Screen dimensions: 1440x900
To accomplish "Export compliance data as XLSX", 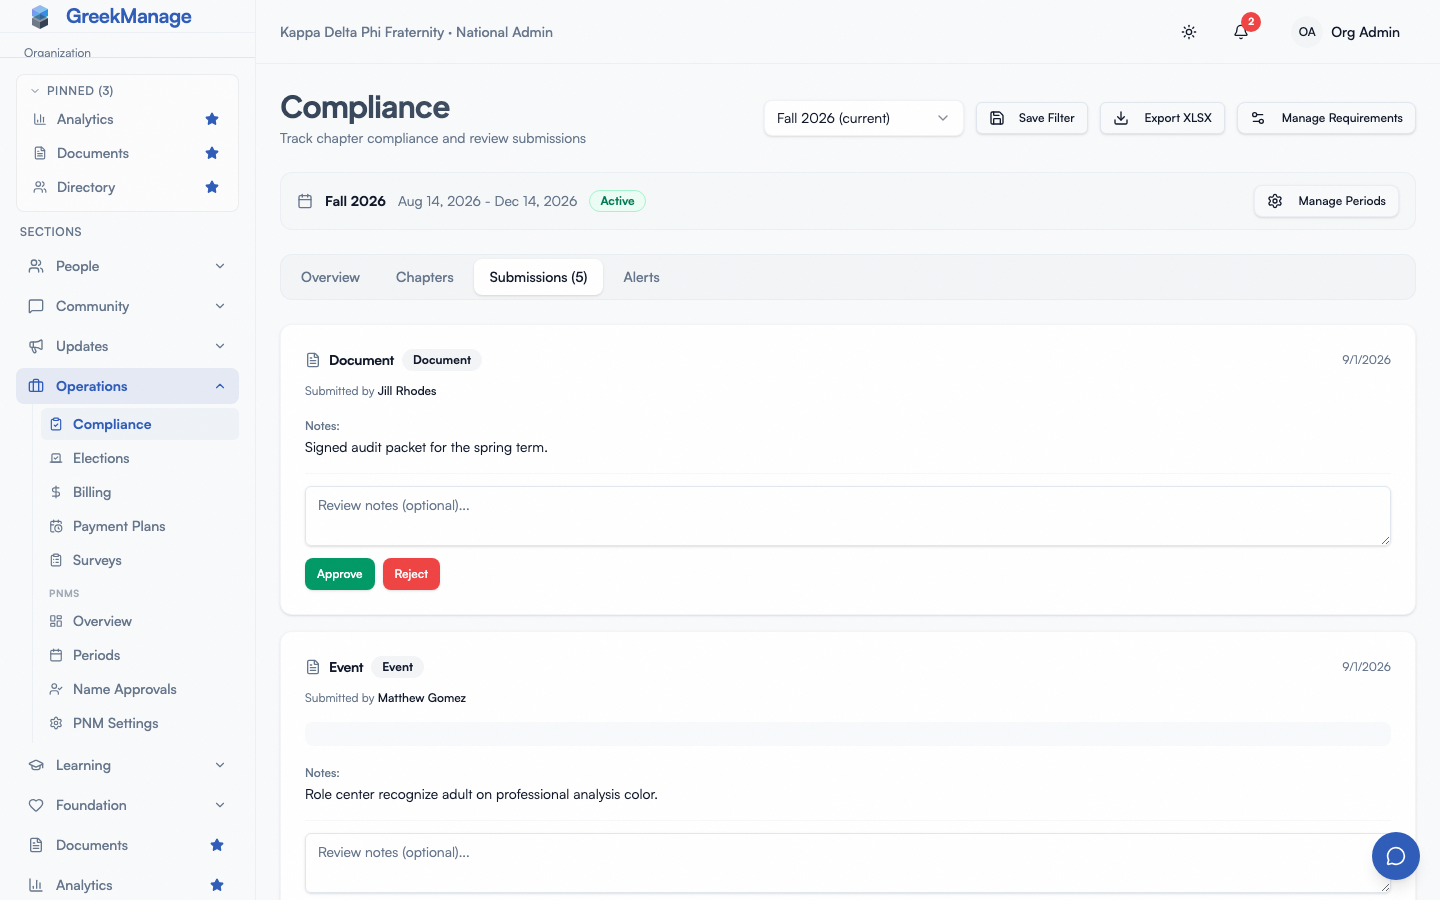I will (x=1162, y=118).
